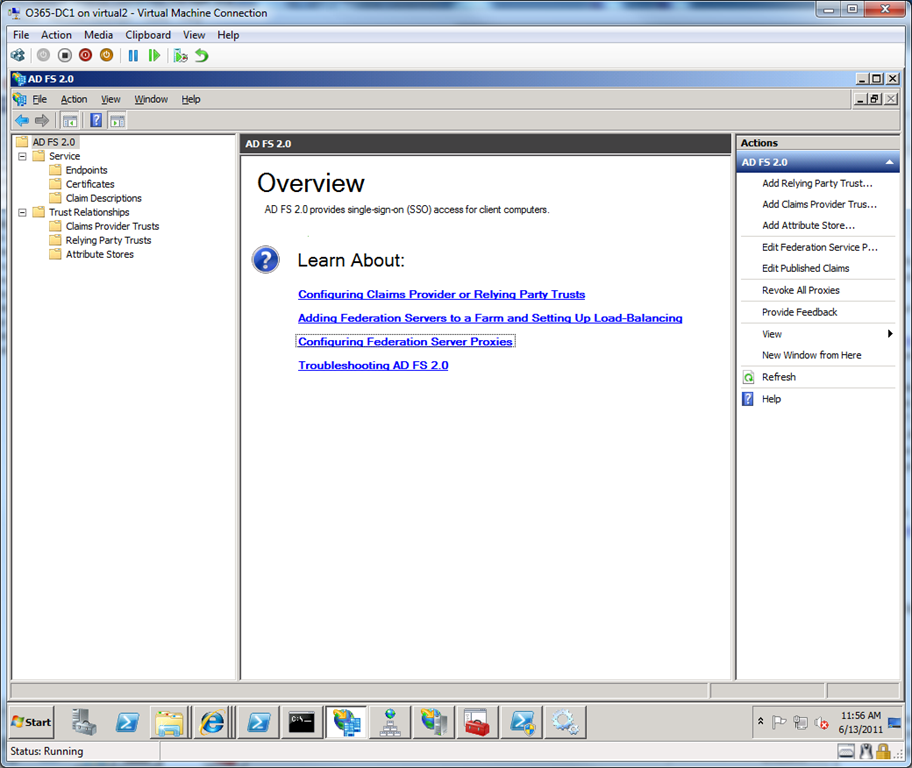Click the green Revert arrow icon
Viewport: 912px width, 768px height.
pos(202,55)
